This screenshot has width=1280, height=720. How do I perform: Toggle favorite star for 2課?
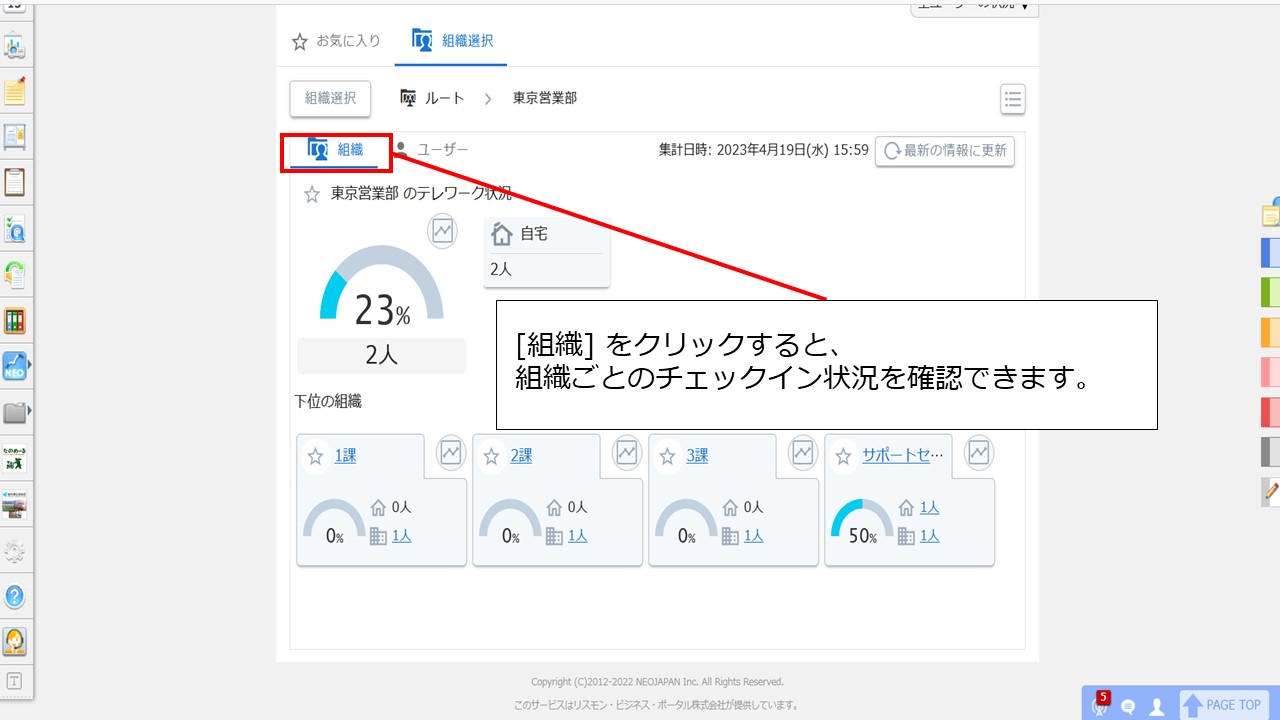tap(491, 456)
